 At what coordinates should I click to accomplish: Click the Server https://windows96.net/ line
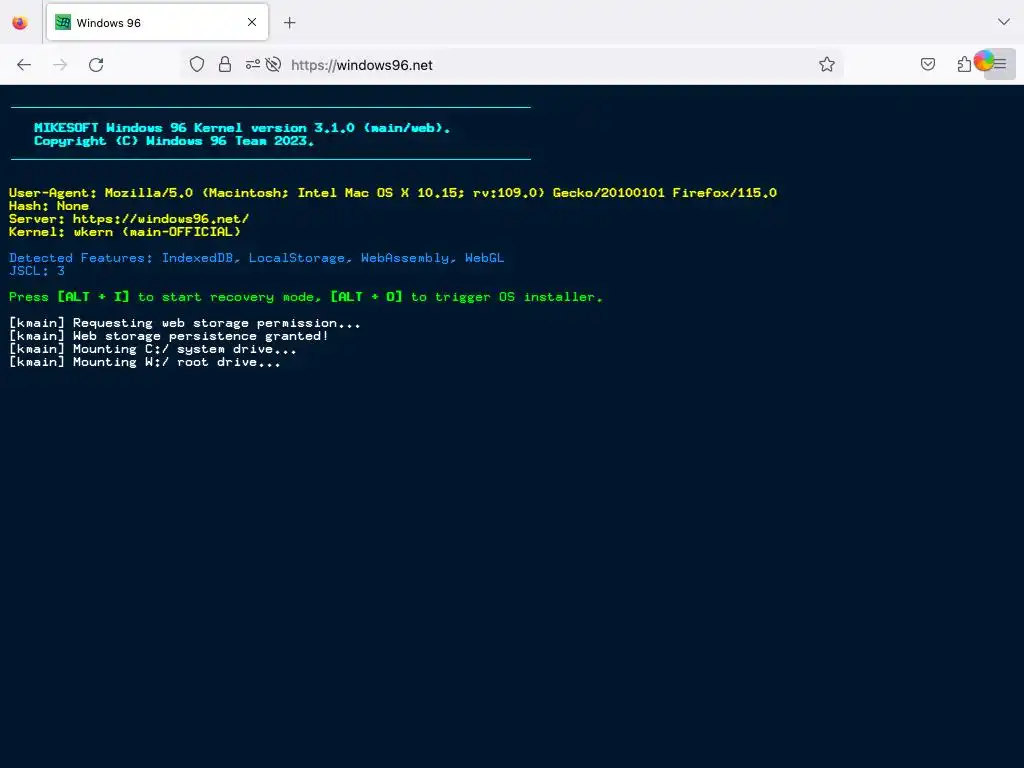pyautogui.click(x=129, y=219)
